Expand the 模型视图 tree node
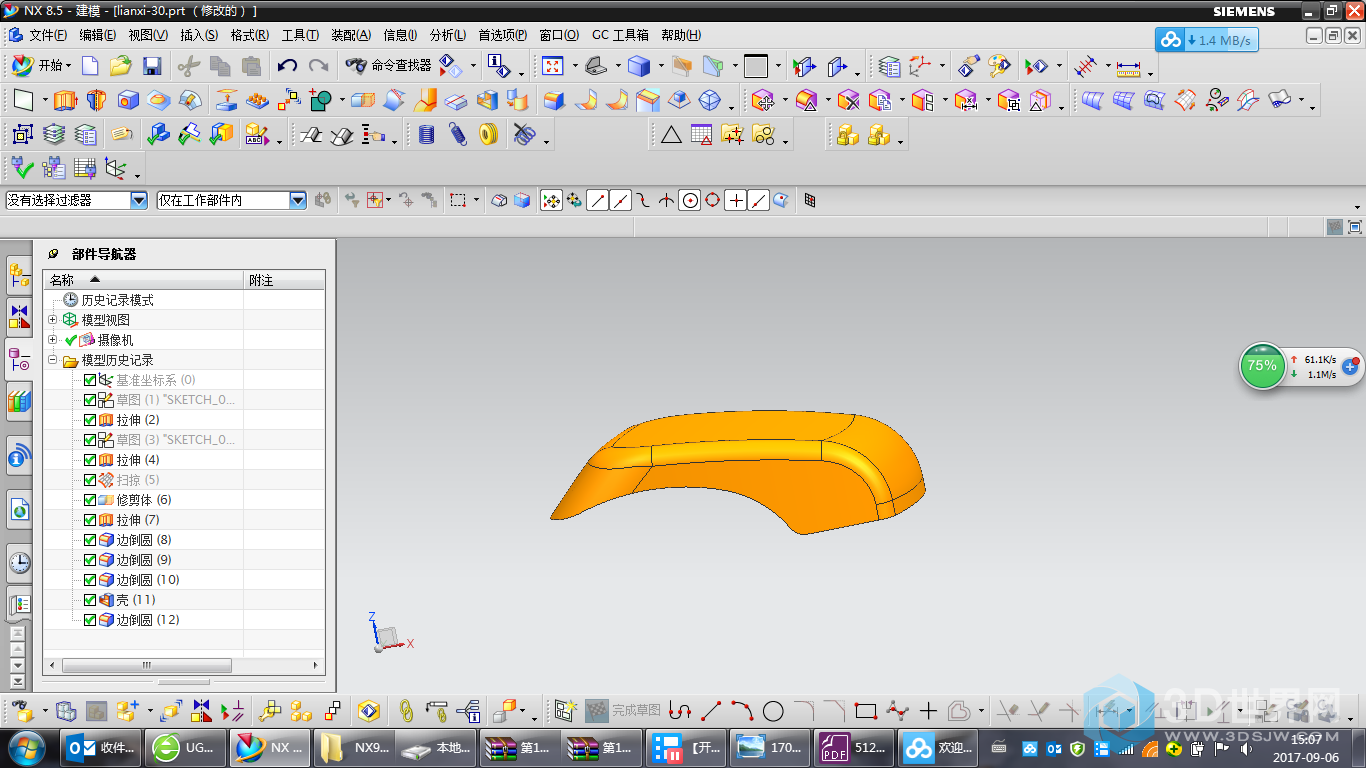1366x768 pixels. click(52, 320)
